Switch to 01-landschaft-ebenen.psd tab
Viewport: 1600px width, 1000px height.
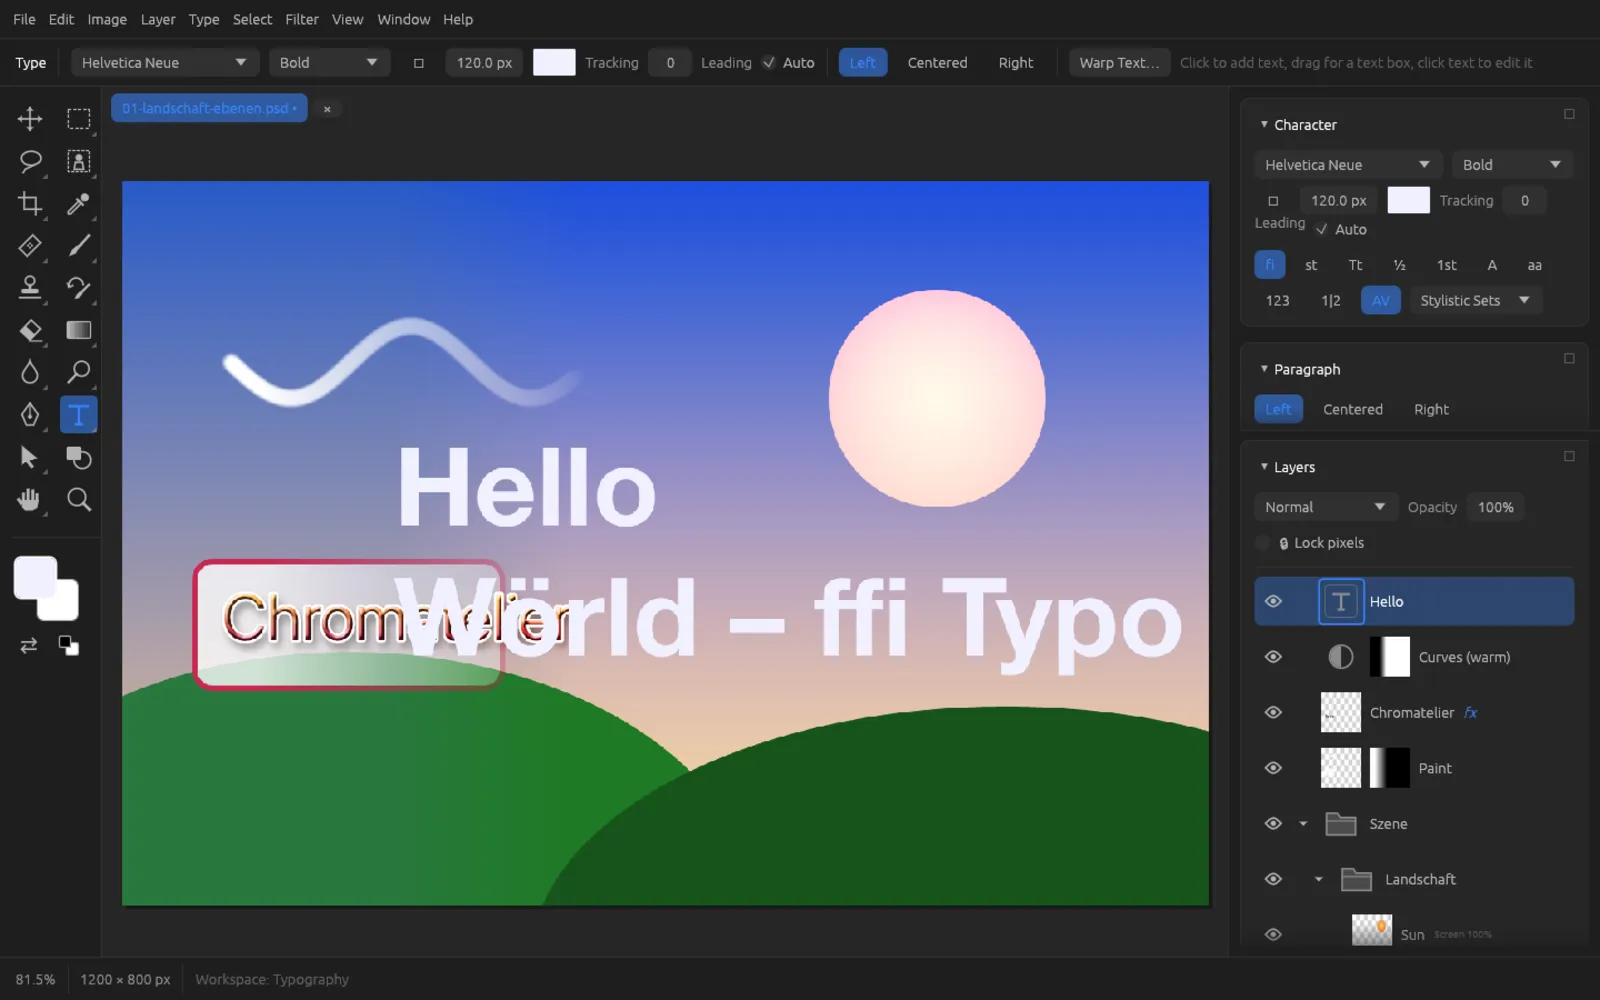click(x=209, y=108)
